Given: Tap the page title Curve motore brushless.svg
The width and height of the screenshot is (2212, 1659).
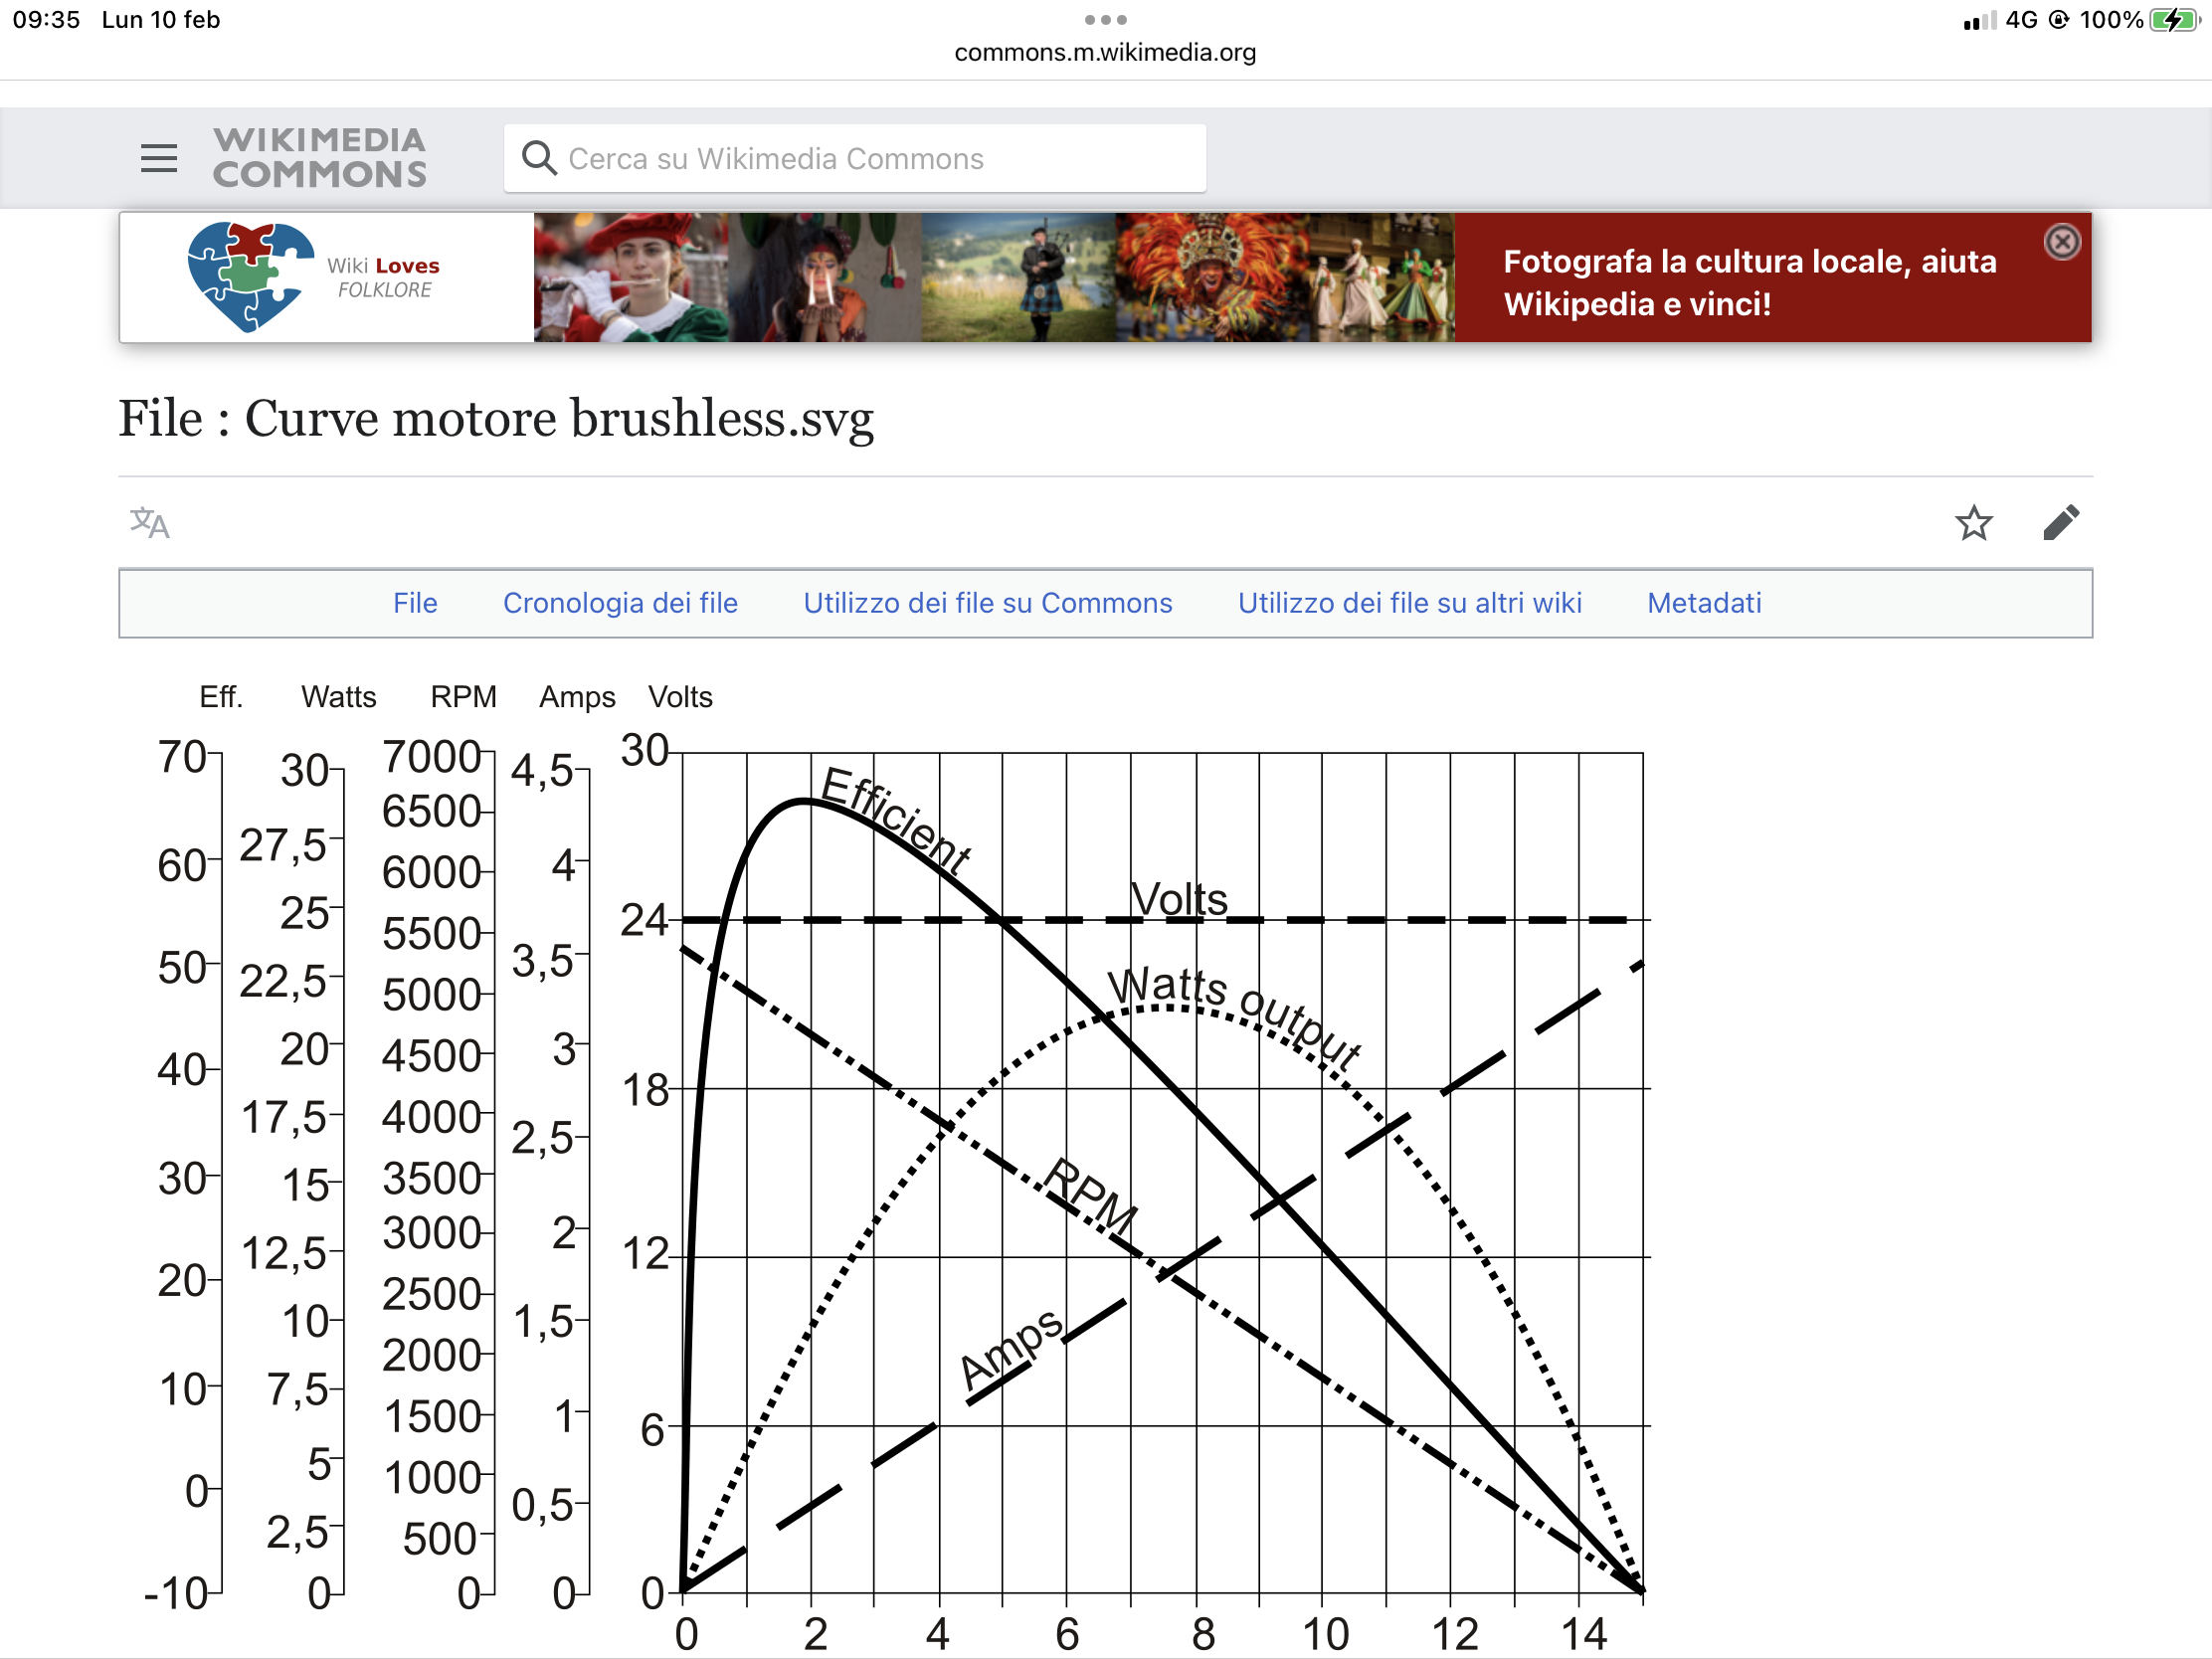Looking at the screenshot, I should (496, 418).
